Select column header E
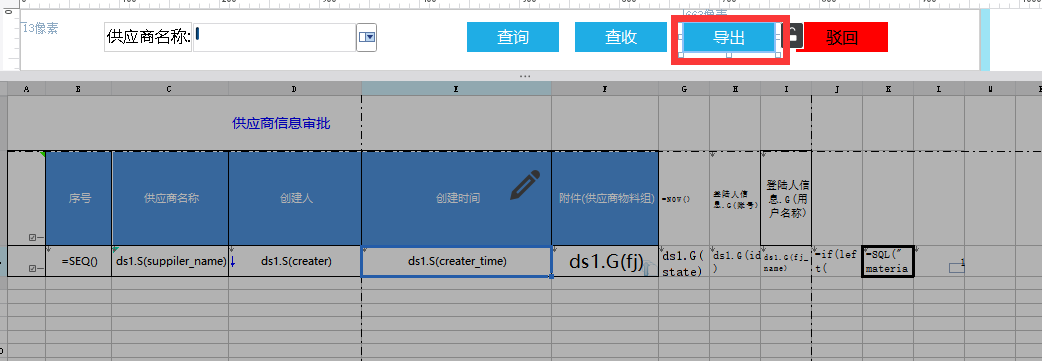Image resolution: width=1042 pixels, height=361 pixels. click(457, 88)
